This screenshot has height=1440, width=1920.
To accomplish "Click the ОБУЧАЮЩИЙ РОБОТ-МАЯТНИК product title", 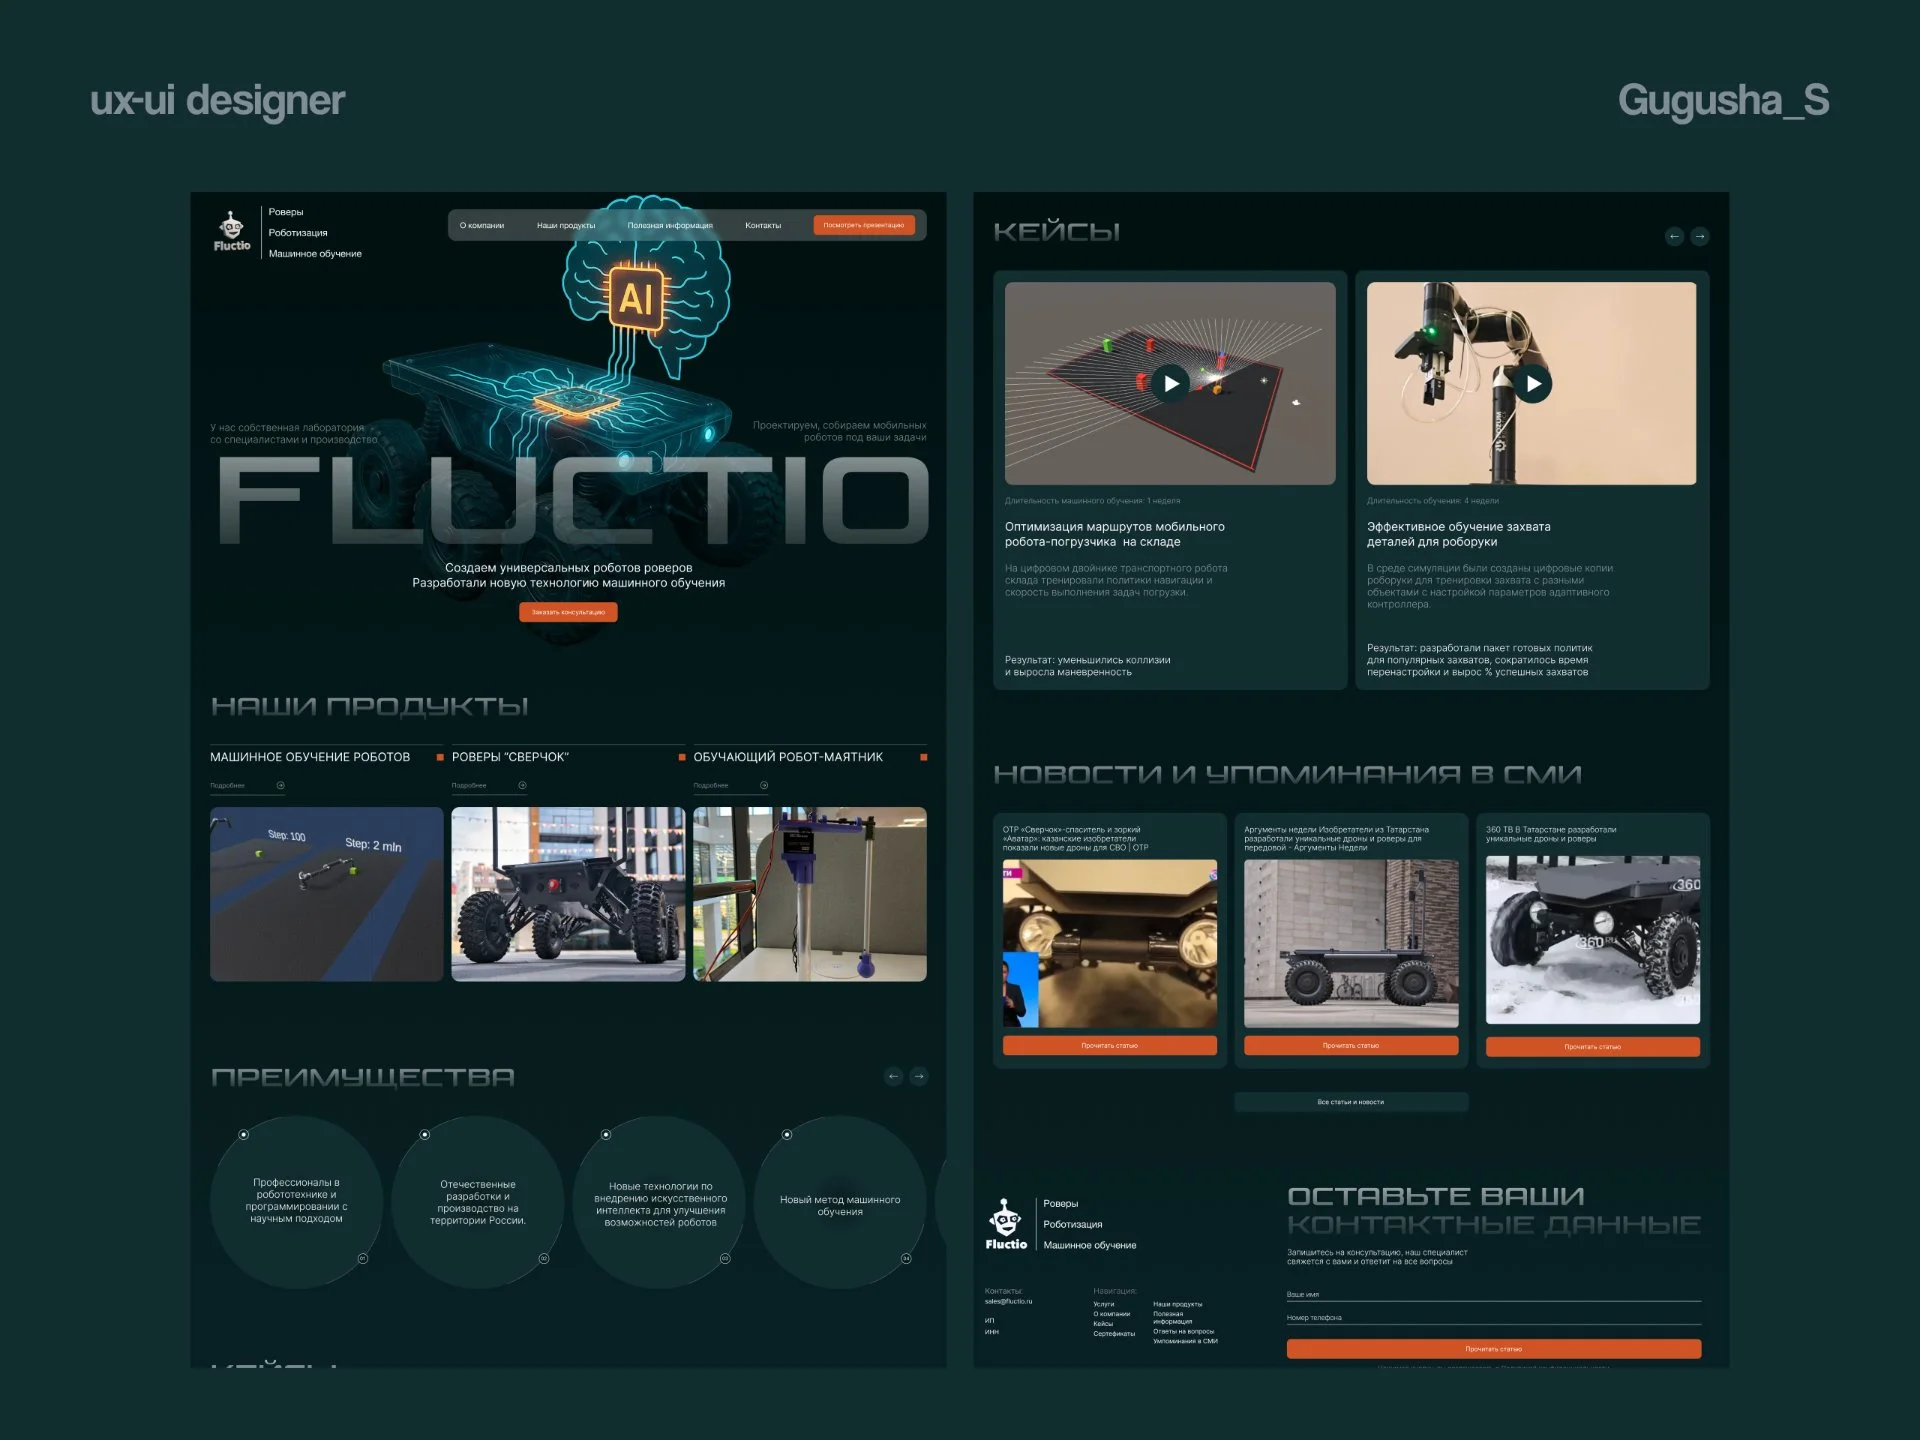I will click(788, 757).
